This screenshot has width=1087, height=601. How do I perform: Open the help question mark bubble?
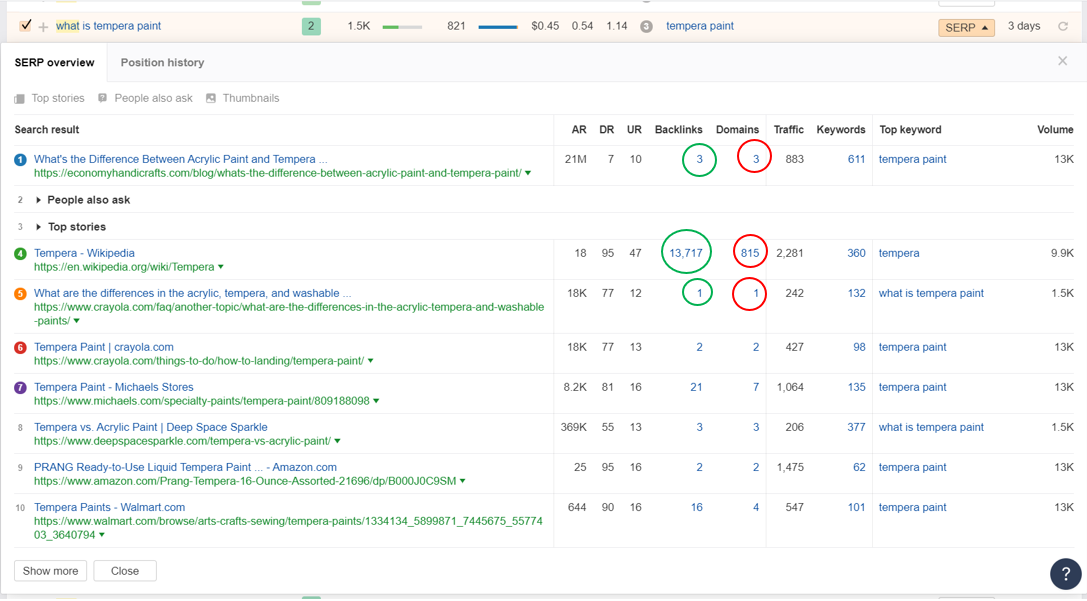point(1066,574)
